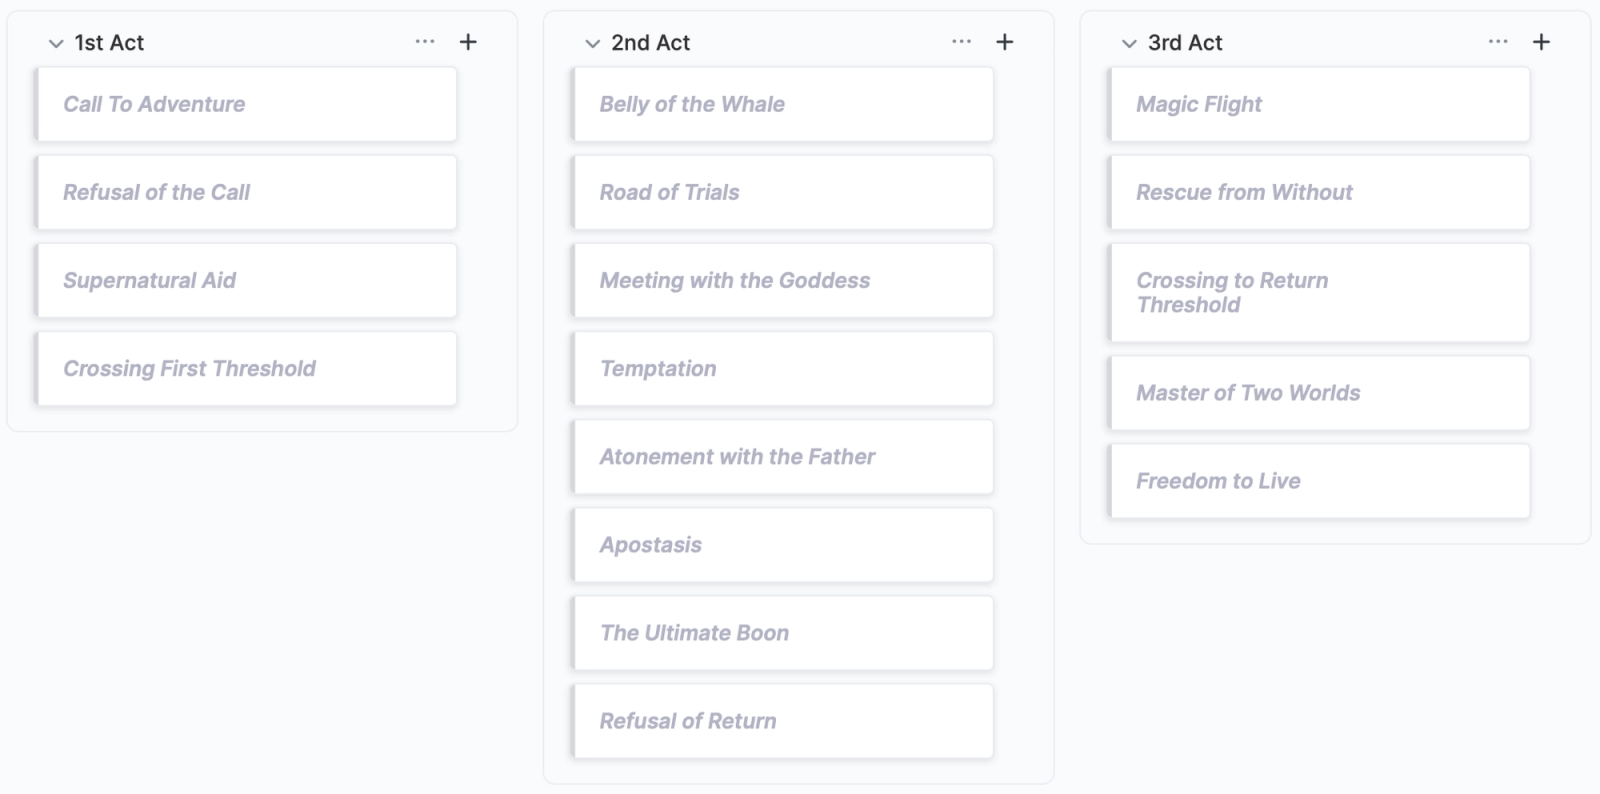Image resolution: width=1600 pixels, height=794 pixels.
Task: Add a new card to 2nd Act
Action: 1005,42
